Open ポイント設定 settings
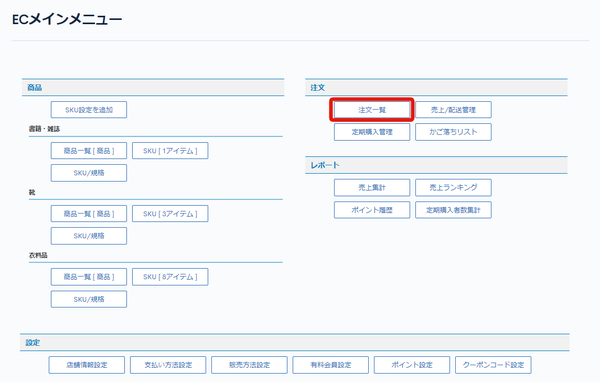This screenshot has width=600, height=382. pyautogui.click(x=412, y=365)
